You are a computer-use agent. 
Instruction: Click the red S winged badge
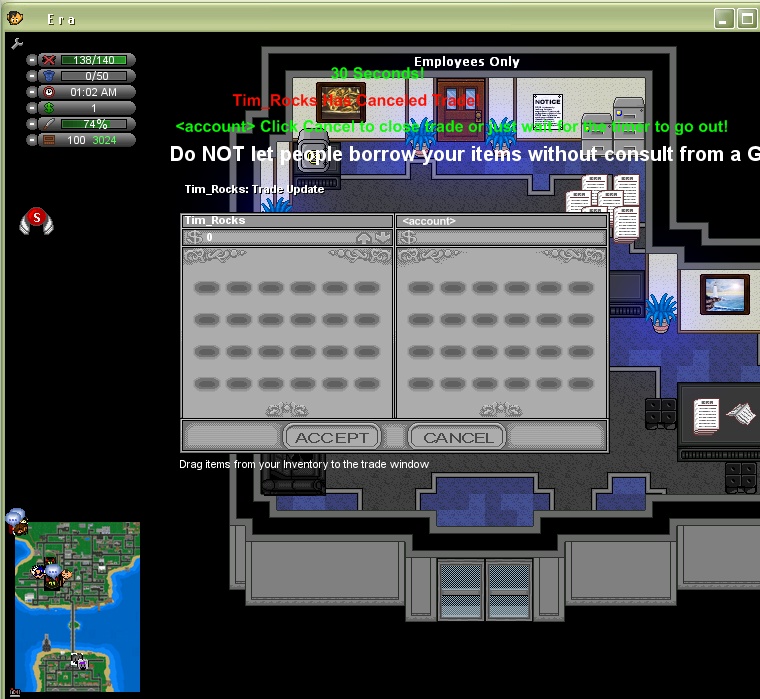pyautogui.click(x=36, y=221)
